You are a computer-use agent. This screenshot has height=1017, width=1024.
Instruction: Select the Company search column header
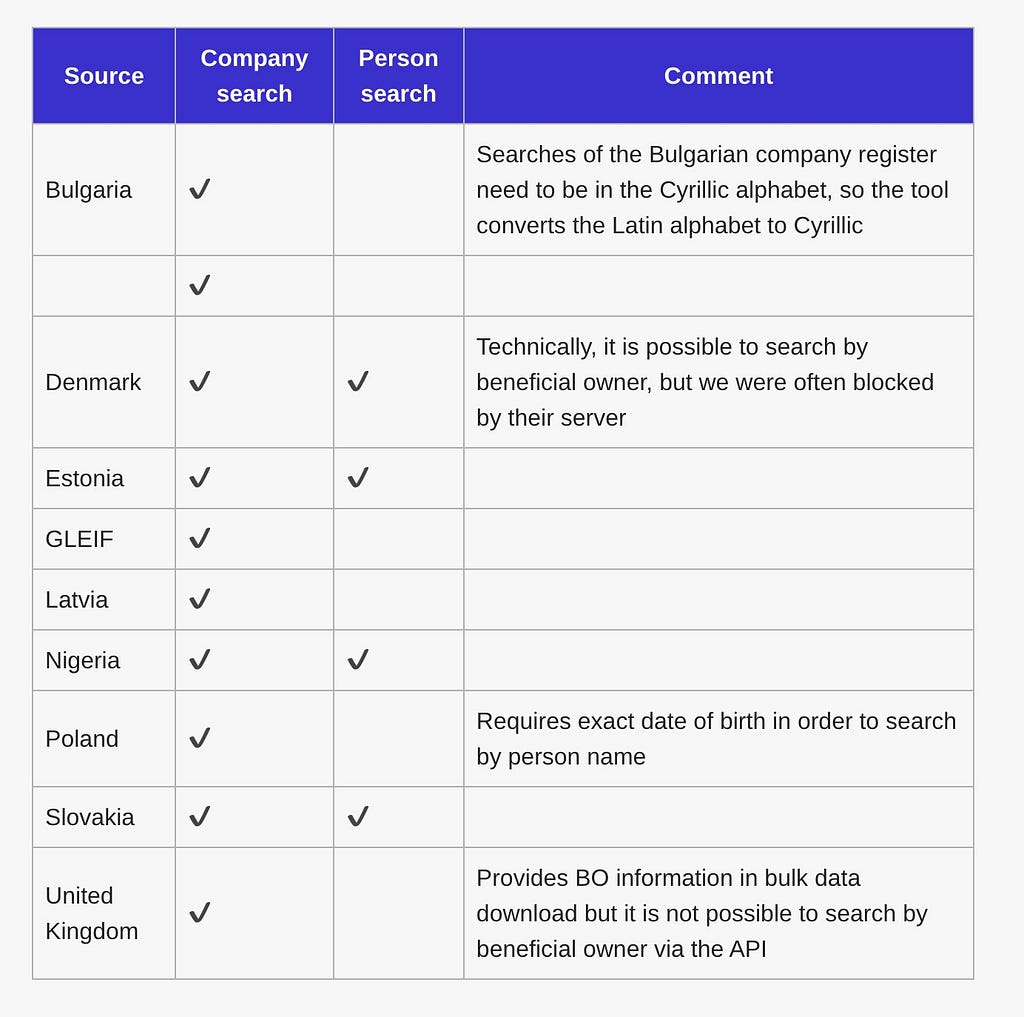coord(254,76)
